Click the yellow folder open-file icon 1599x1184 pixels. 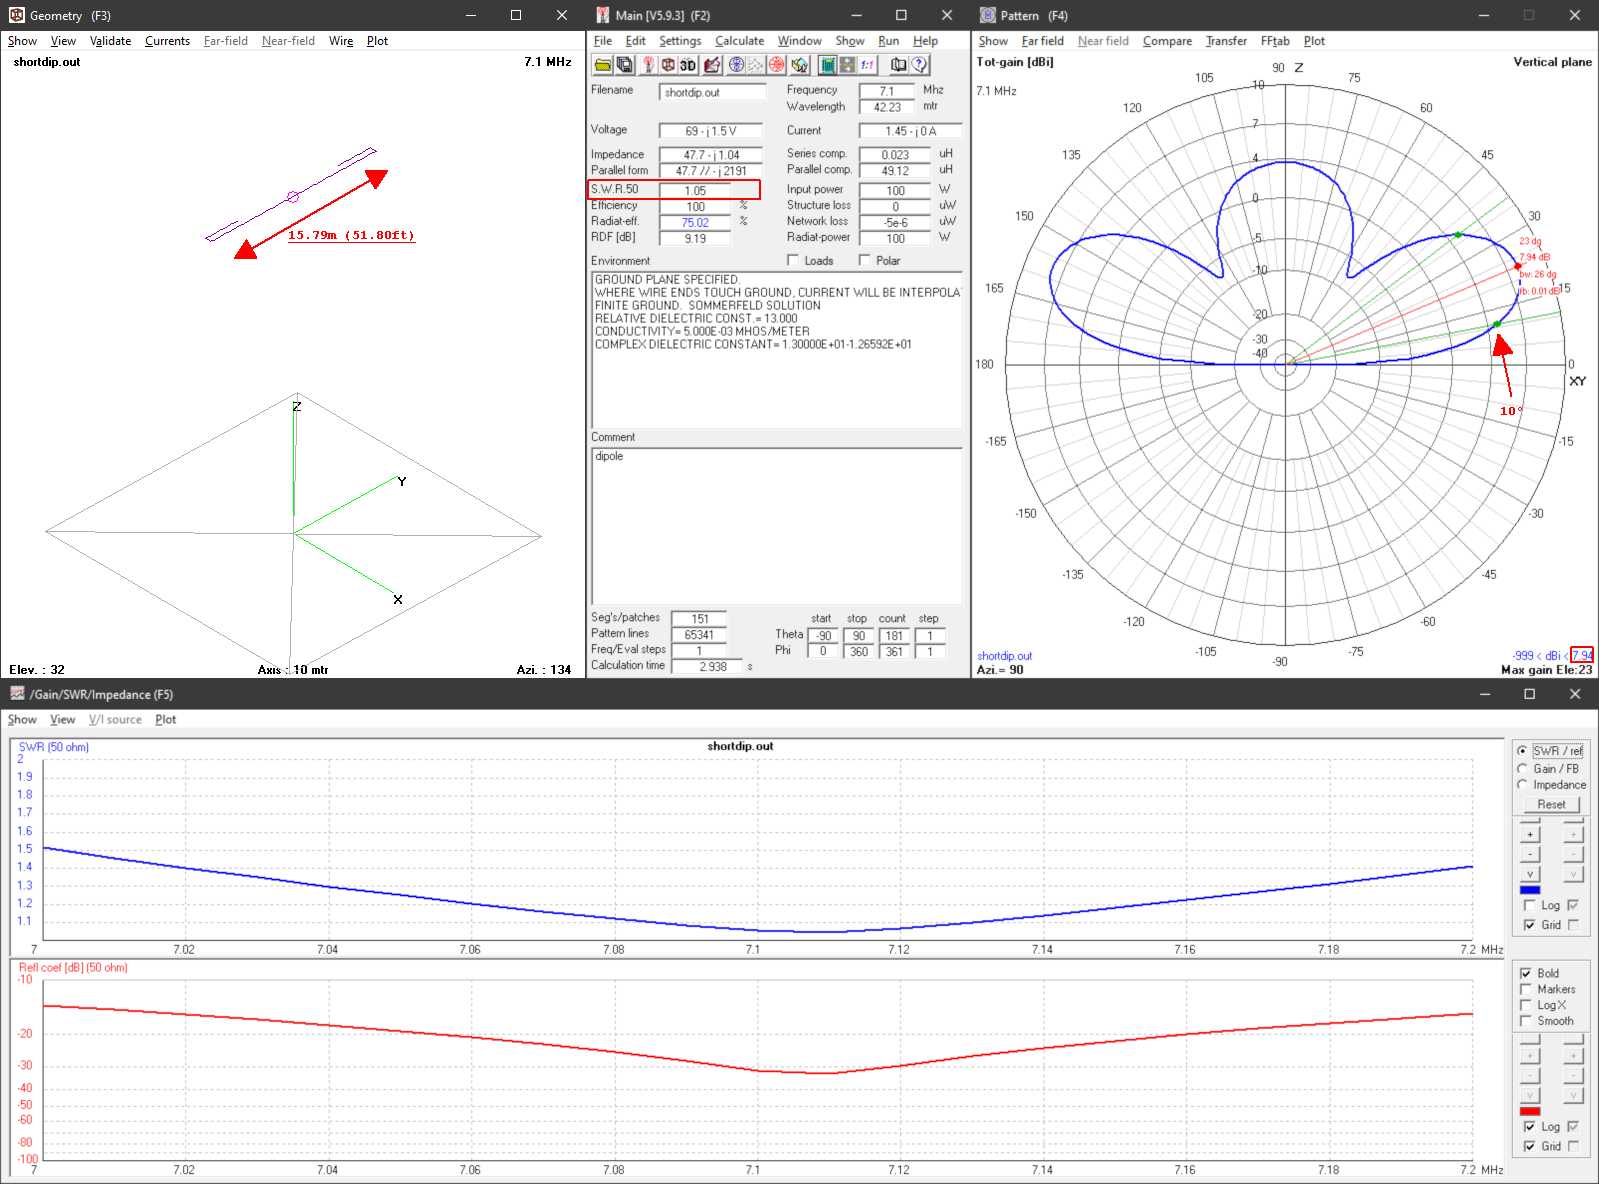(x=603, y=65)
